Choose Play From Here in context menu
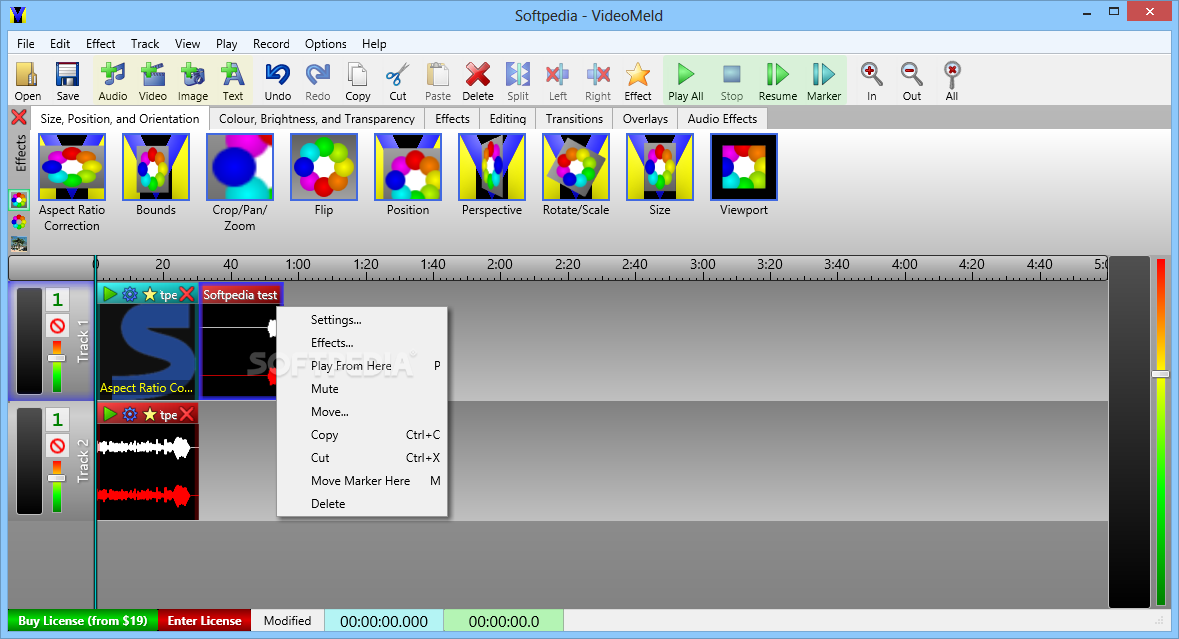 click(x=362, y=366)
